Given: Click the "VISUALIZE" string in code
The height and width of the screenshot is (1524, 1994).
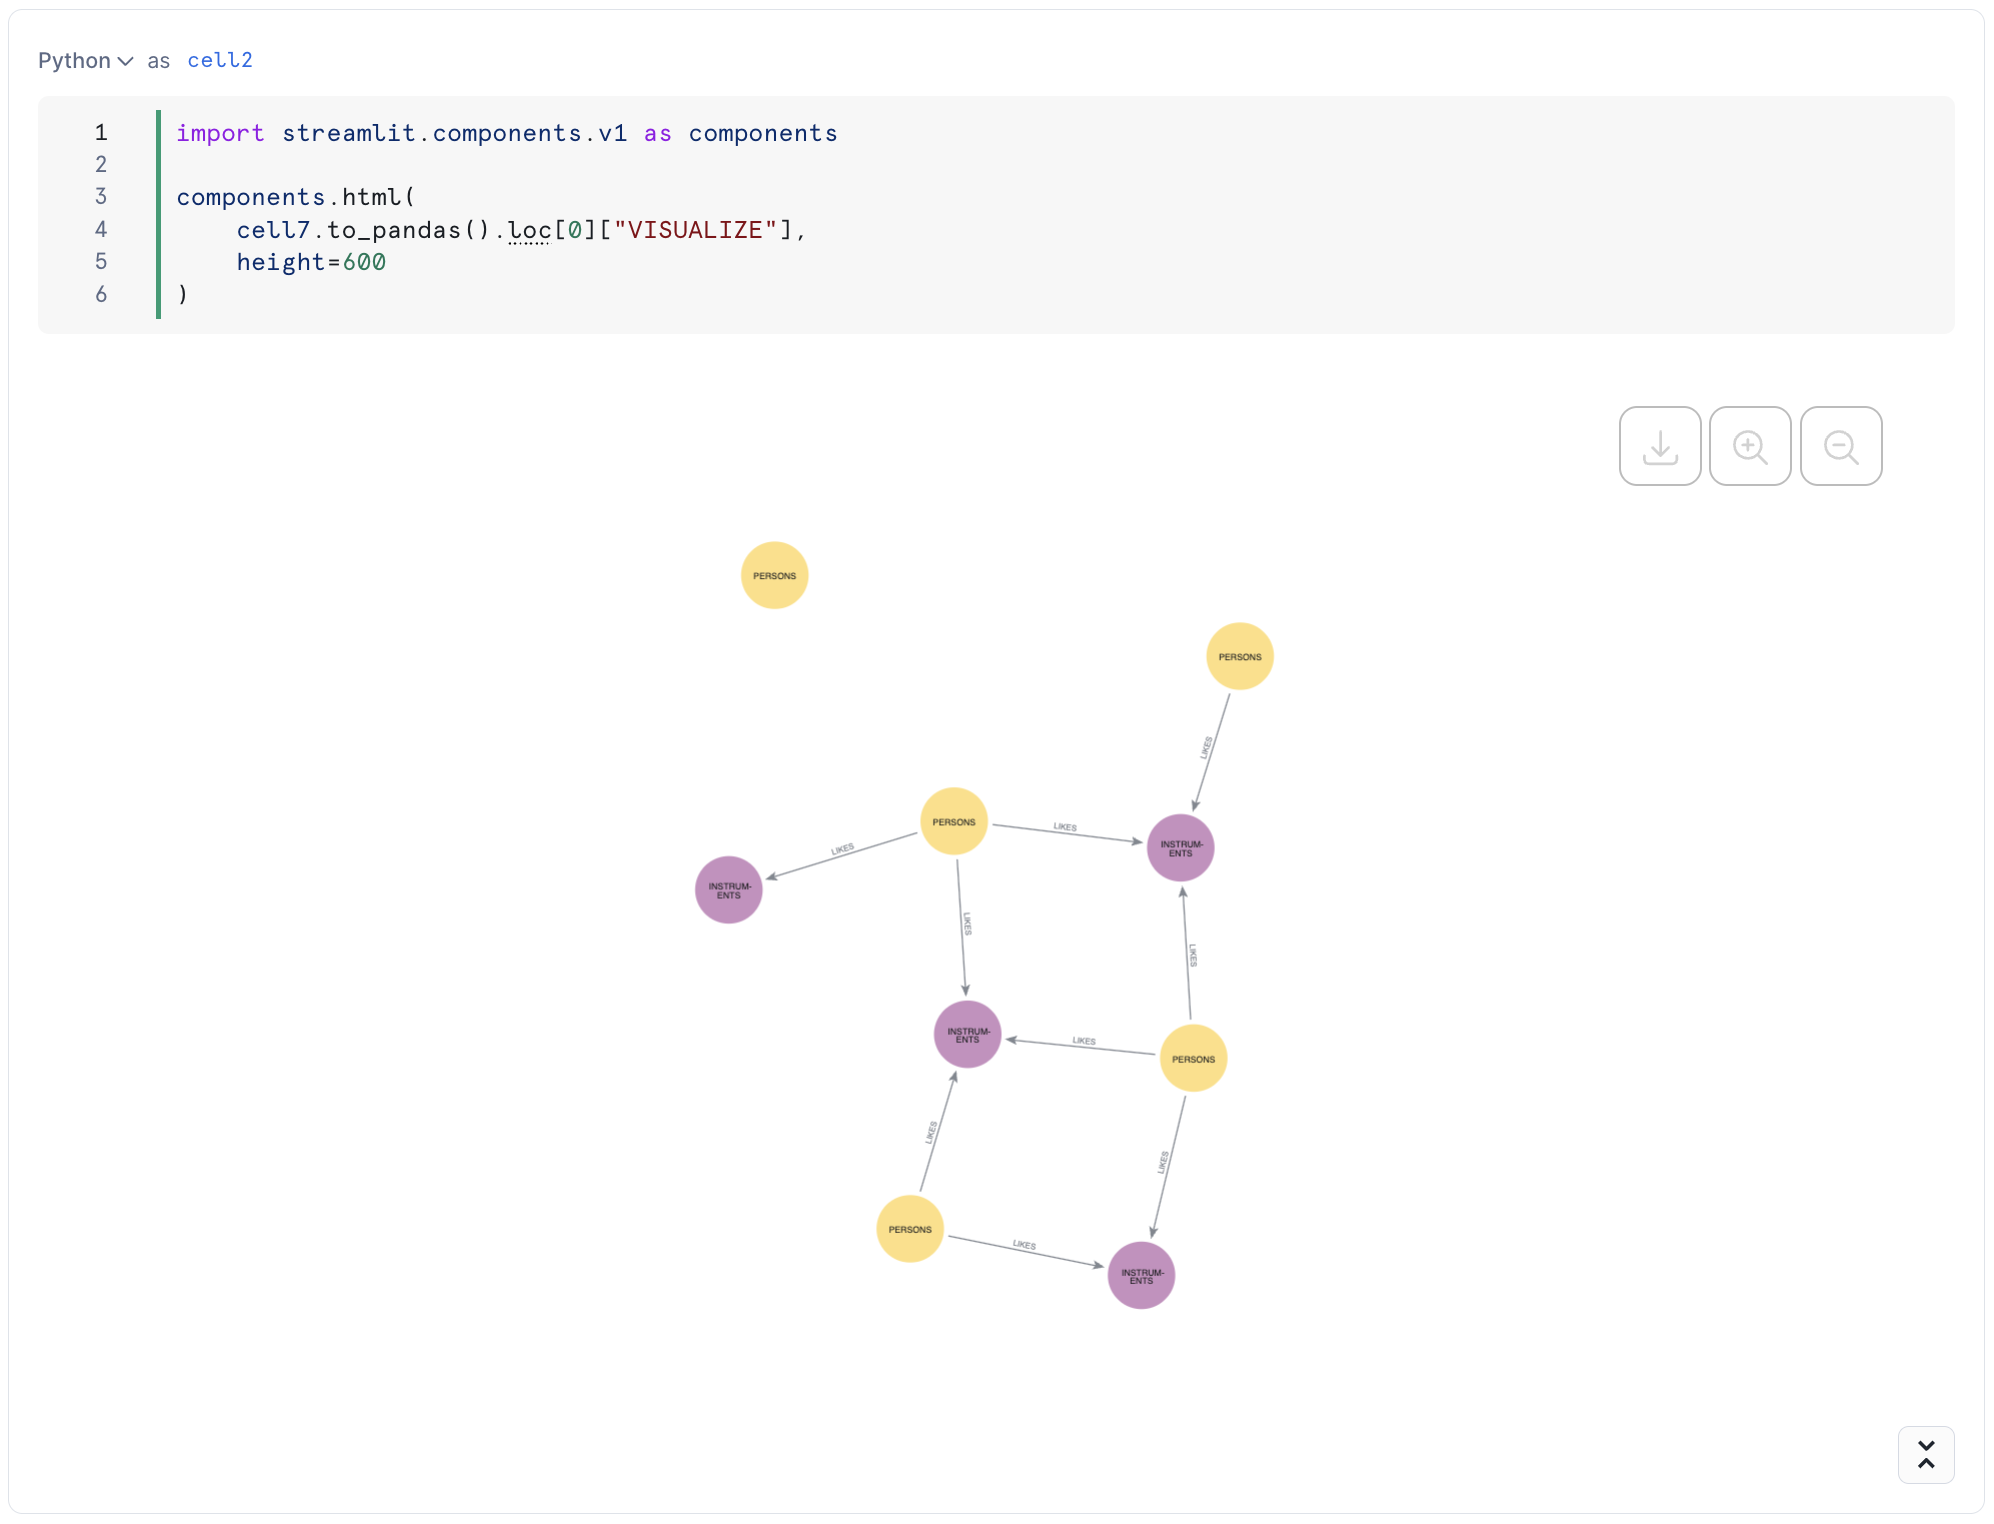Looking at the screenshot, I should pos(695,230).
